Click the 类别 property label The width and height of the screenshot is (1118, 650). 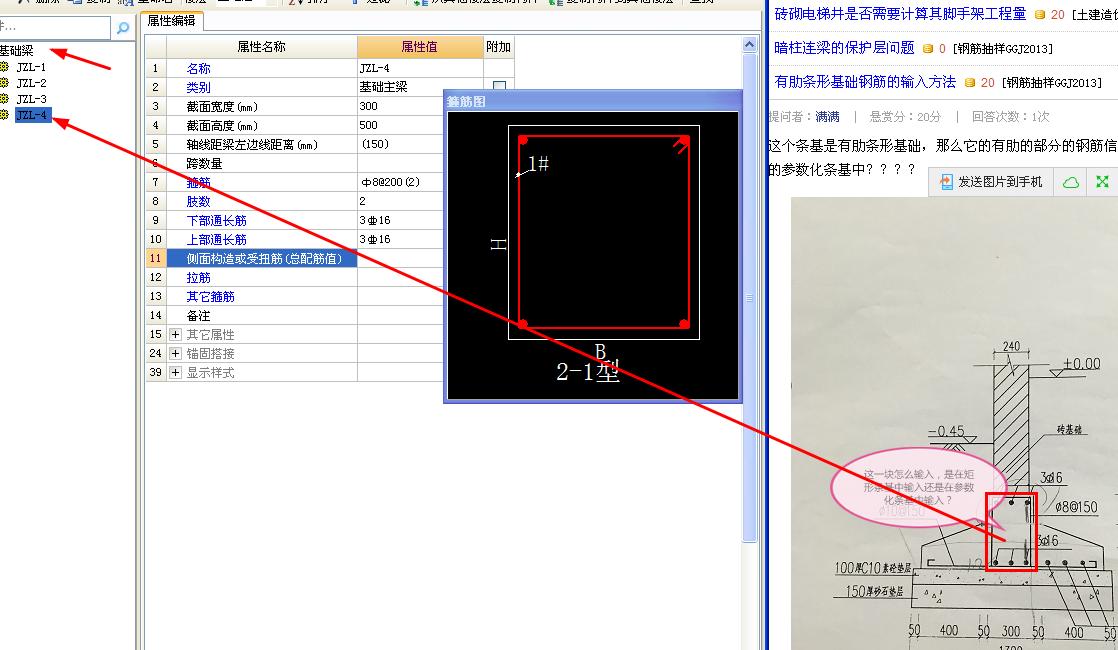point(198,87)
